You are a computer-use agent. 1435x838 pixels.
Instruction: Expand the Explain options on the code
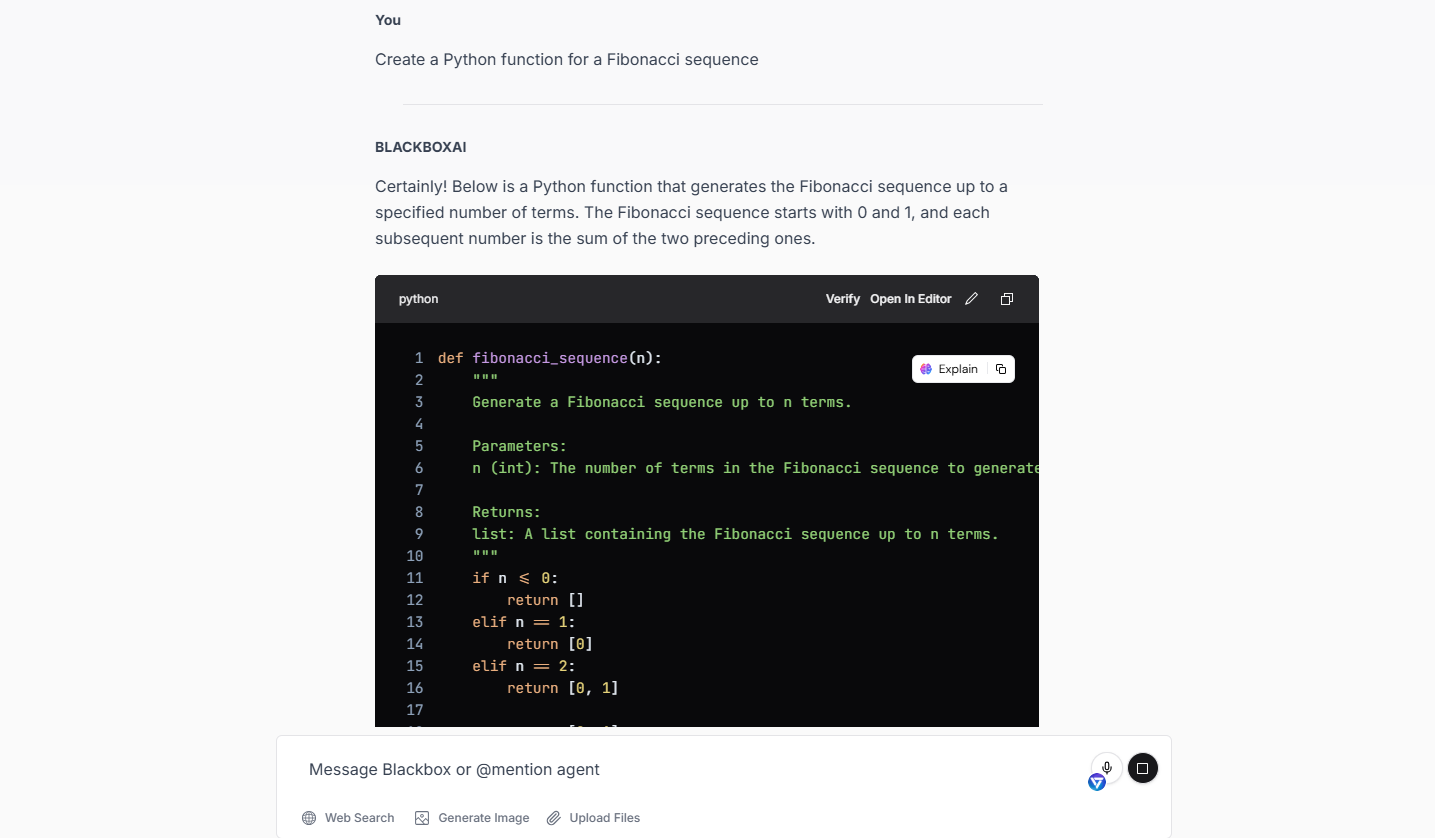[949, 368]
